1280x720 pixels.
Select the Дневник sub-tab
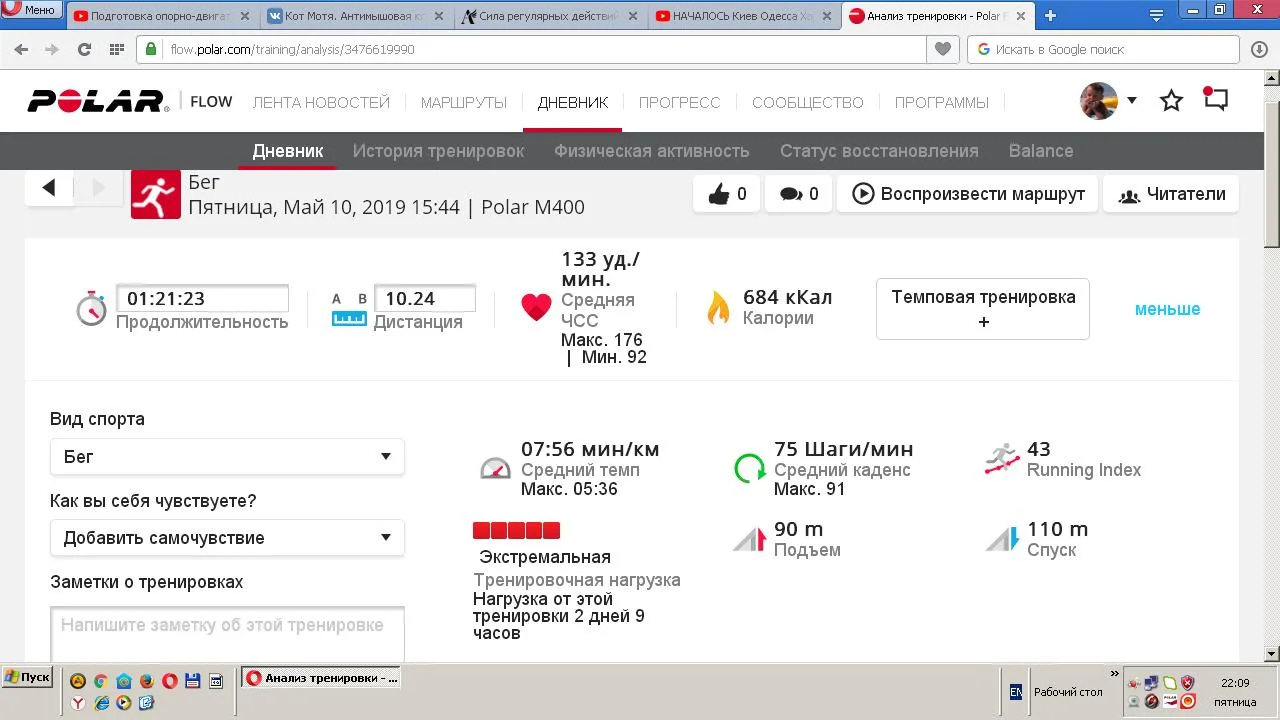point(288,151)
